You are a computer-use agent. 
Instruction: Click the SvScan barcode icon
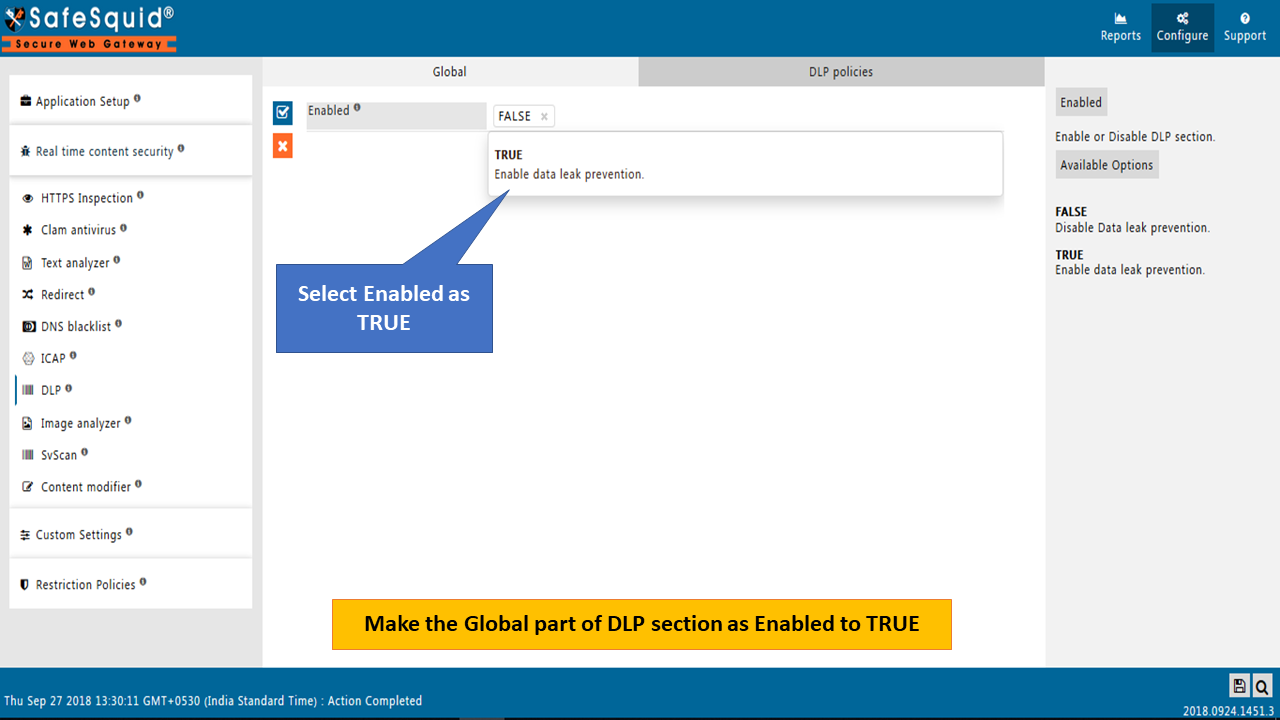28,455
